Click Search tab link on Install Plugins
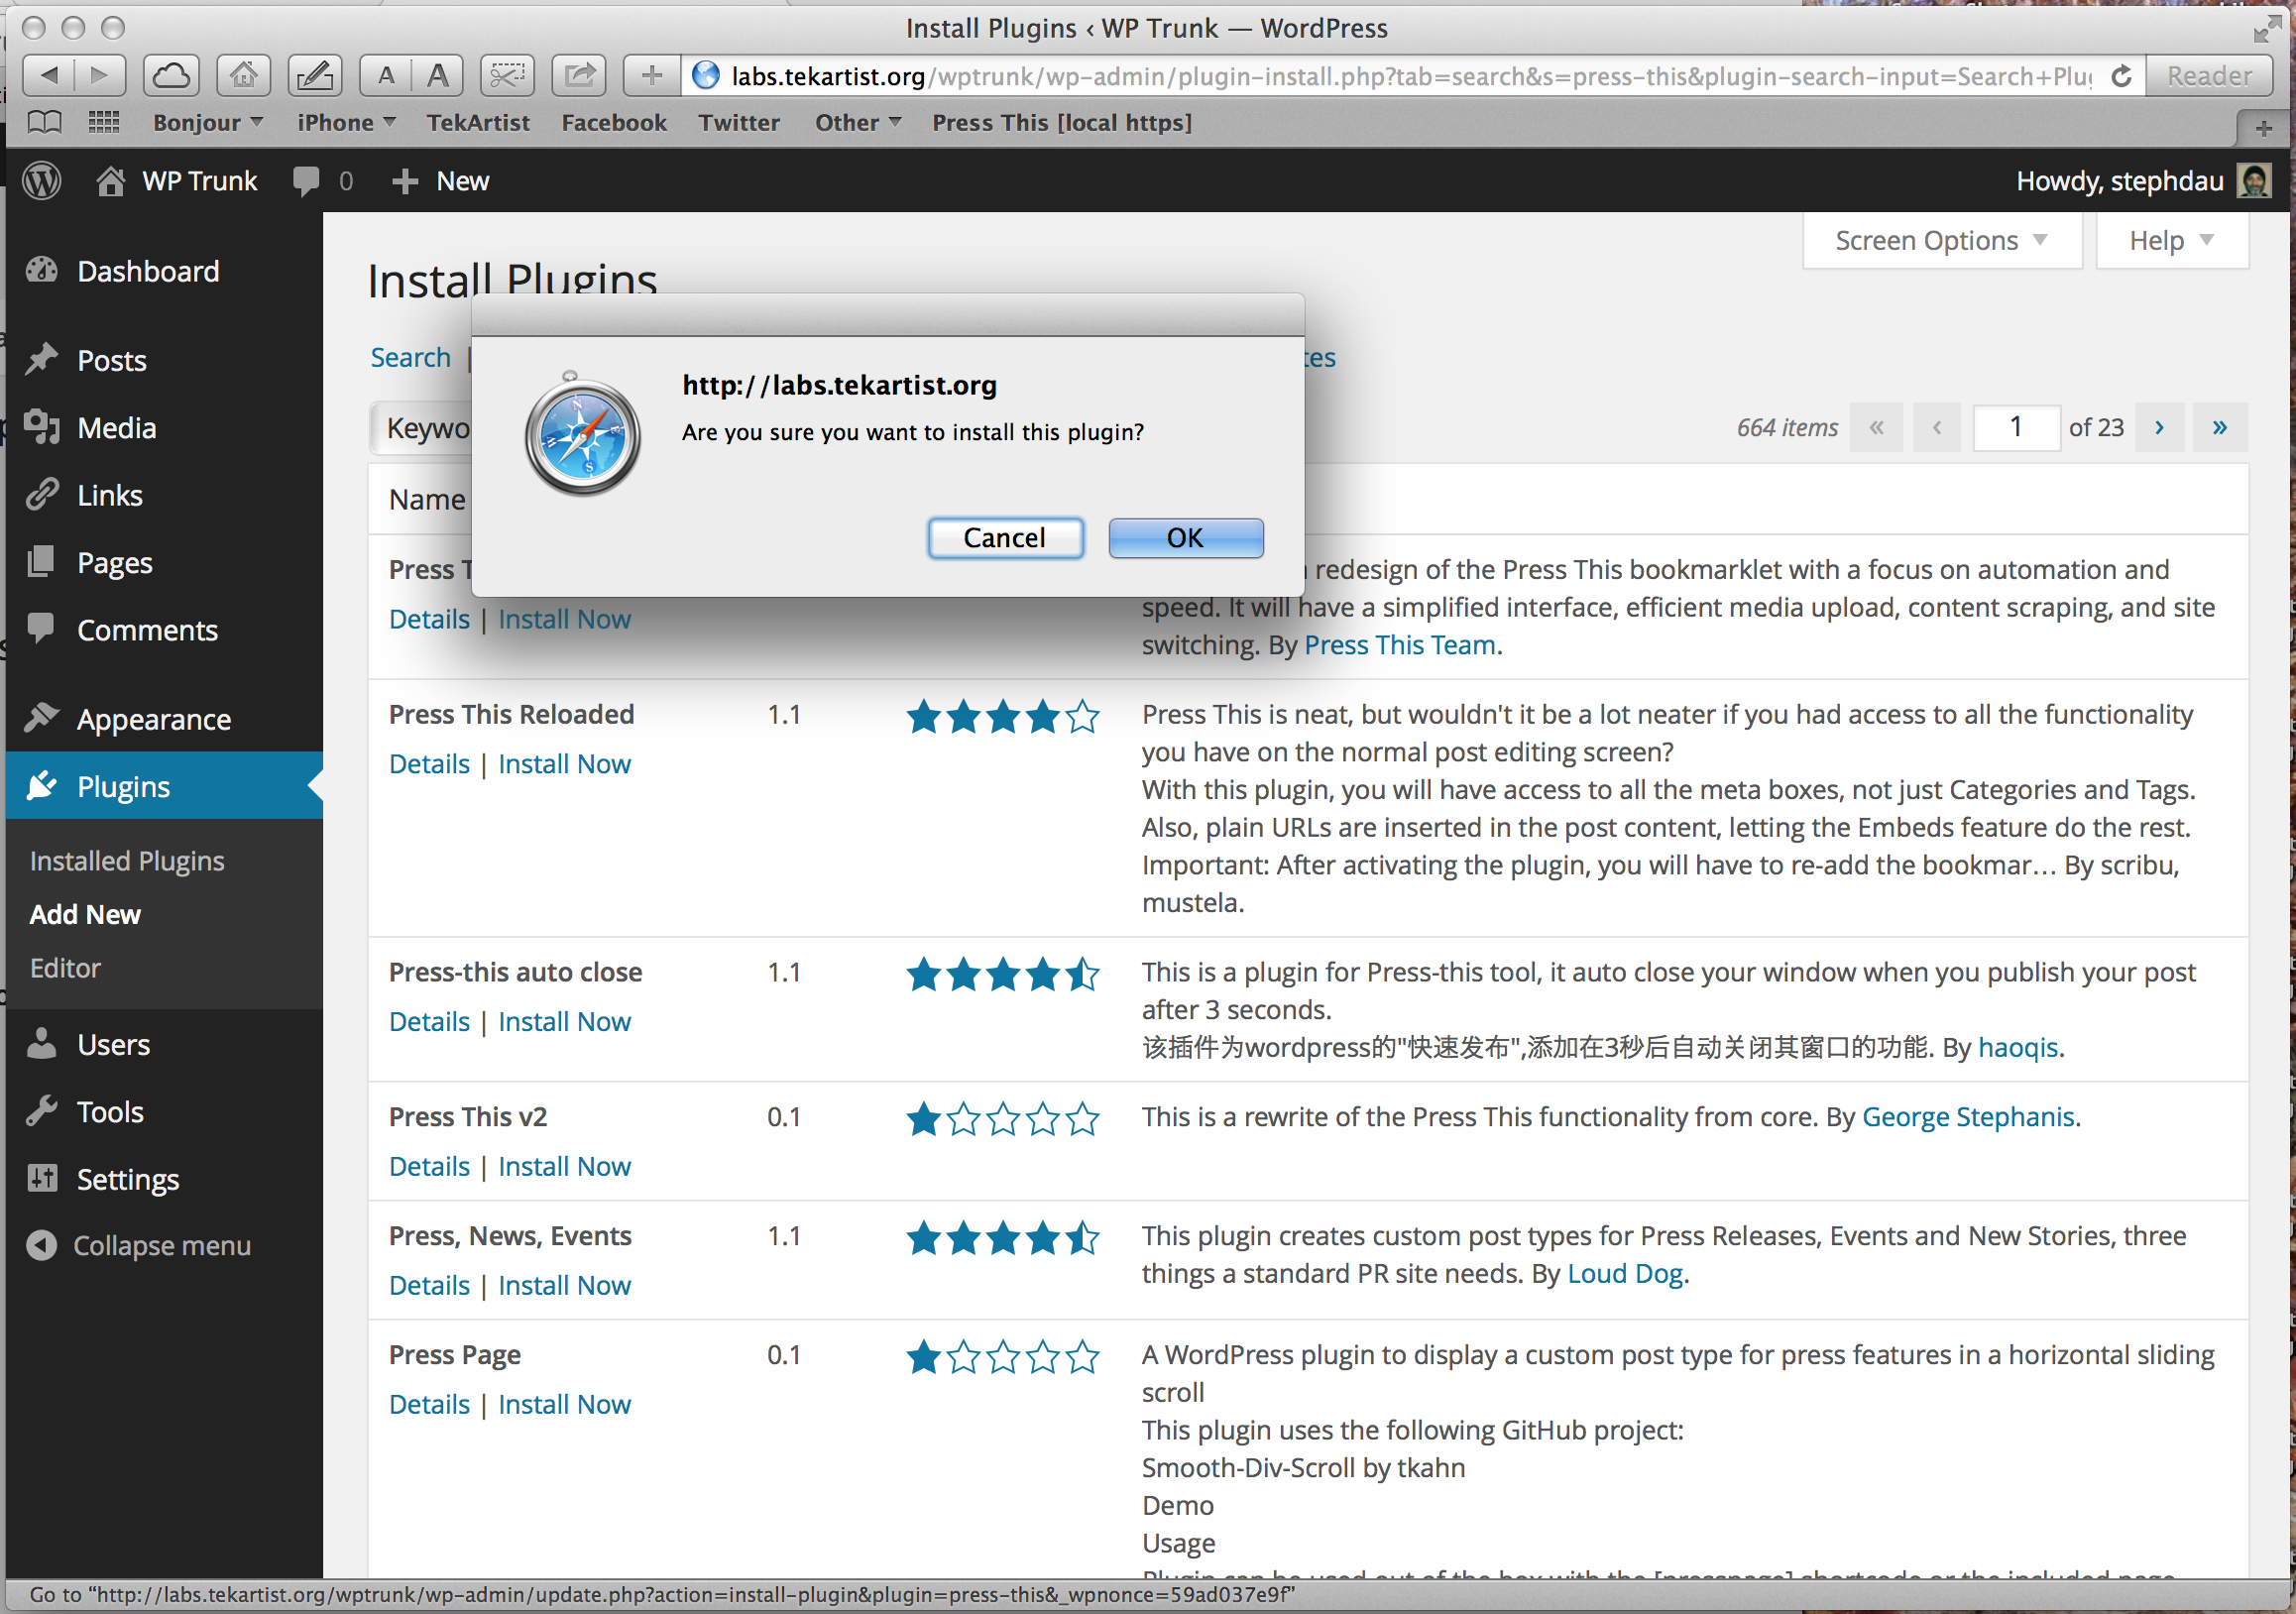 [x=410, y=357]
